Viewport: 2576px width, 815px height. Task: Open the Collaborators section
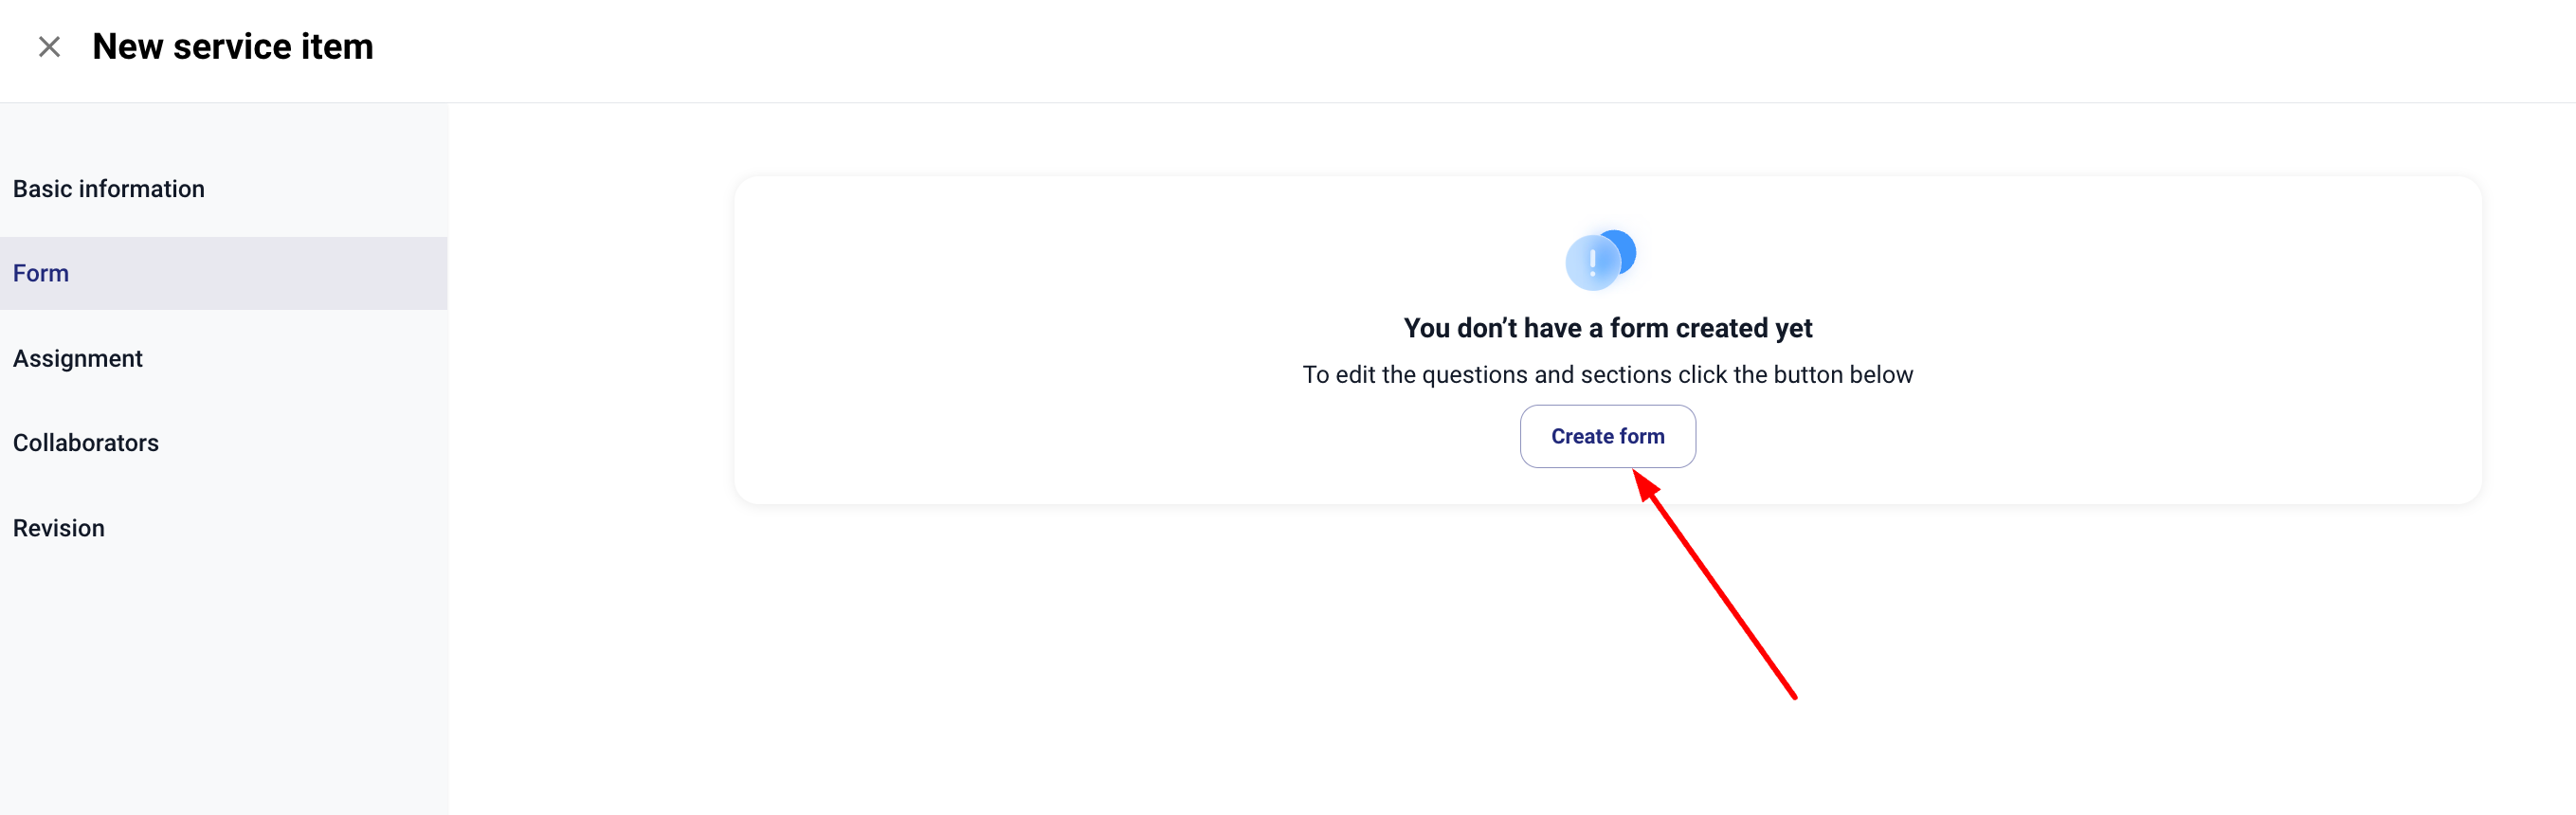[x=86, y=443]
